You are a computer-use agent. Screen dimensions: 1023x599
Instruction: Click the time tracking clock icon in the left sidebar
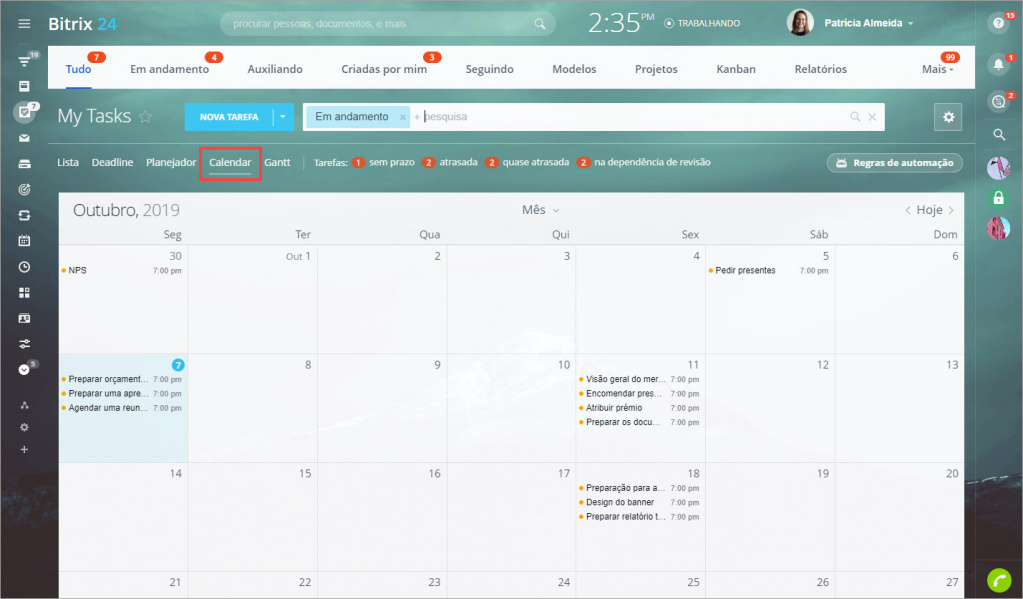point(25,267)
